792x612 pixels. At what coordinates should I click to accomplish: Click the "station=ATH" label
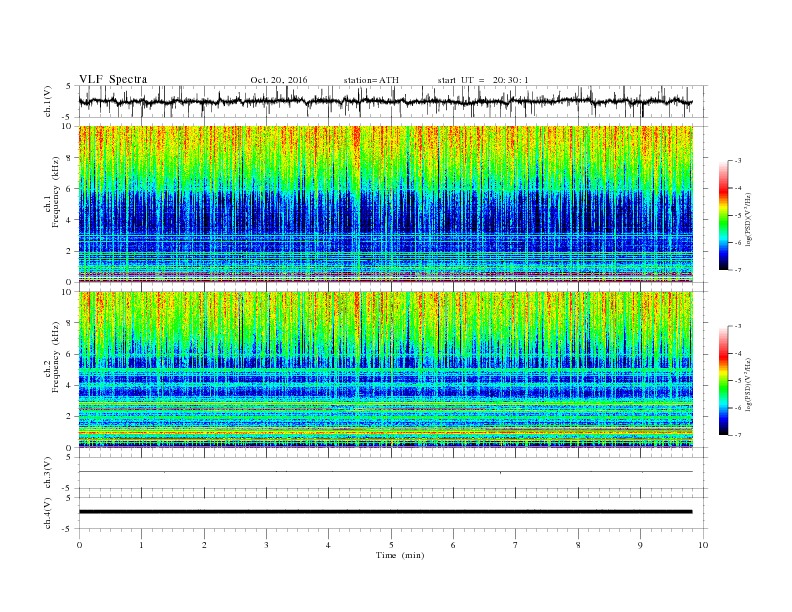[371, 80]
